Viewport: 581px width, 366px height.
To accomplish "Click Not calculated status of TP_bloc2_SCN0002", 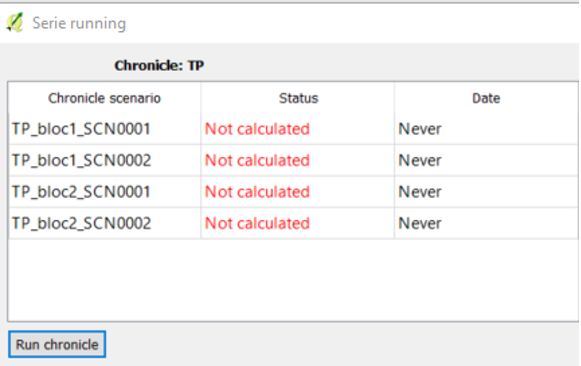I will pos(257,223).
